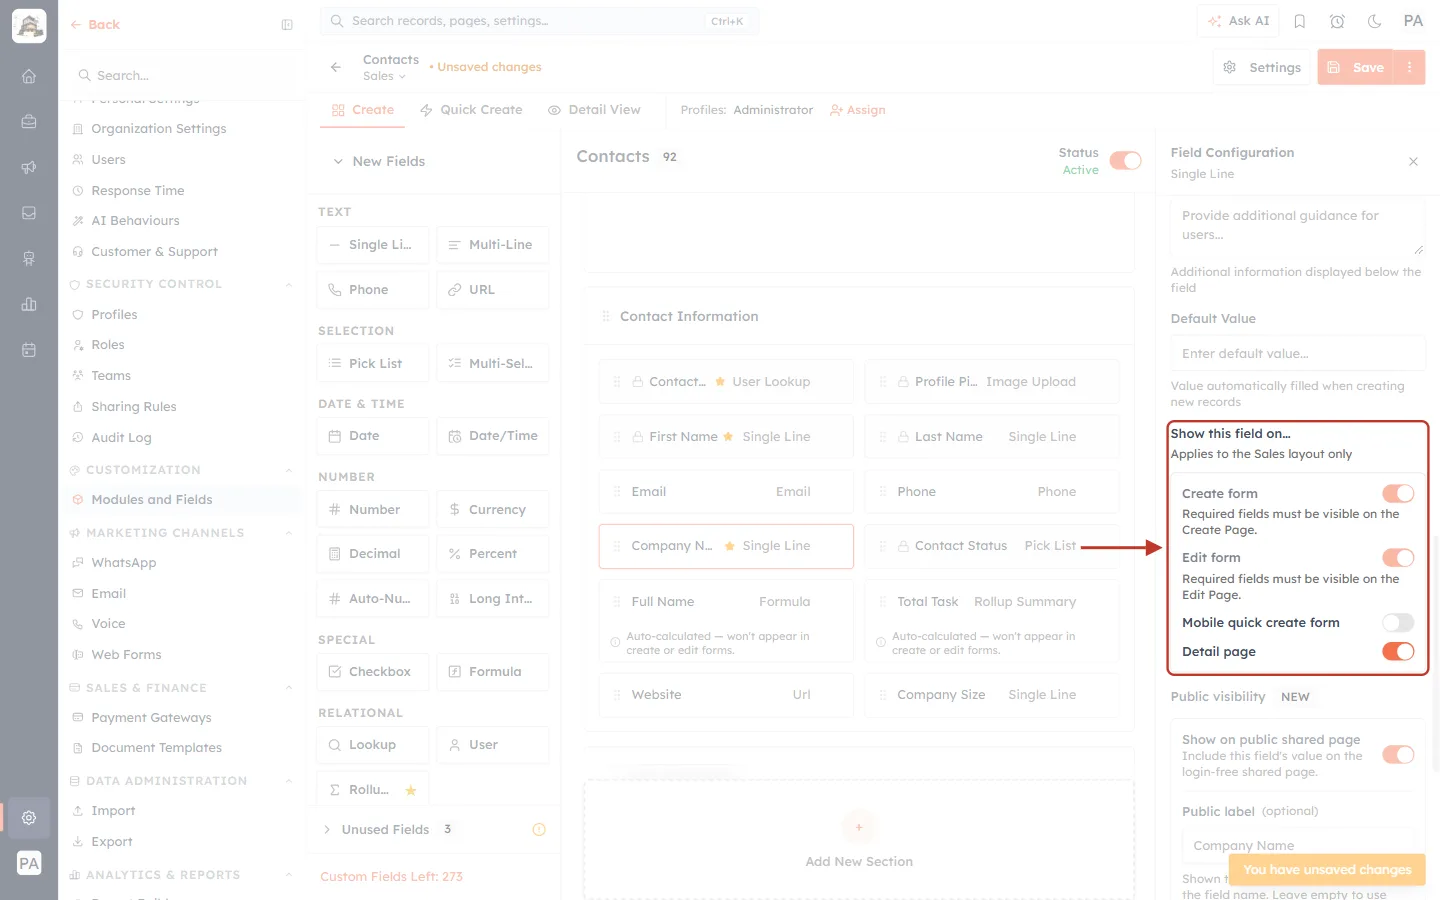Click the info icon next to Unused Fields

pyautogui.click(x=539, y=829)
